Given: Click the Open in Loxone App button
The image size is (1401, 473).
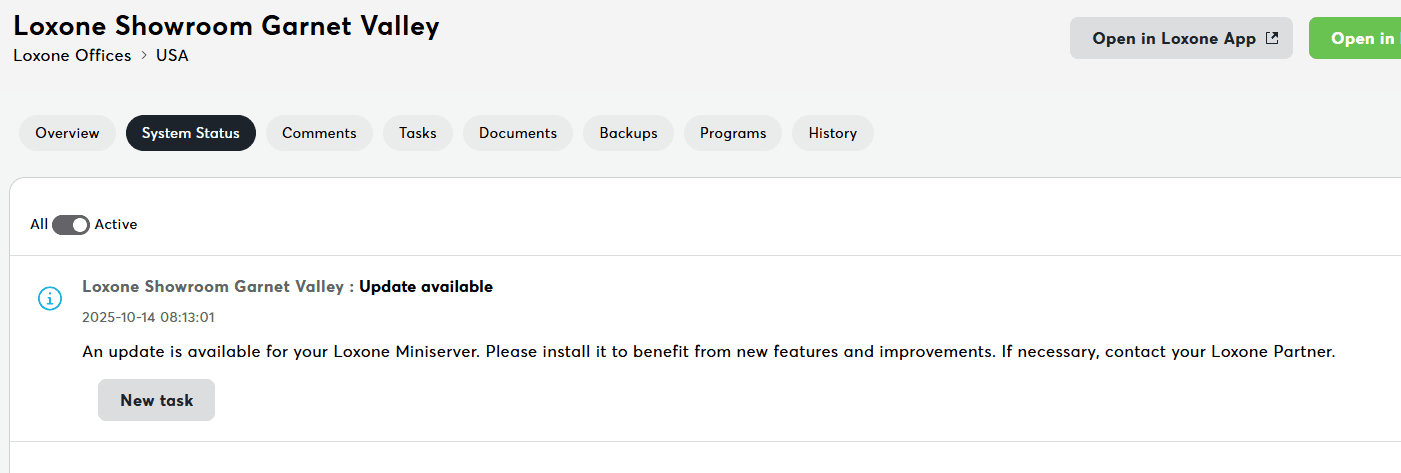Looking at the screenshot, I should (x=1182, y=38).
